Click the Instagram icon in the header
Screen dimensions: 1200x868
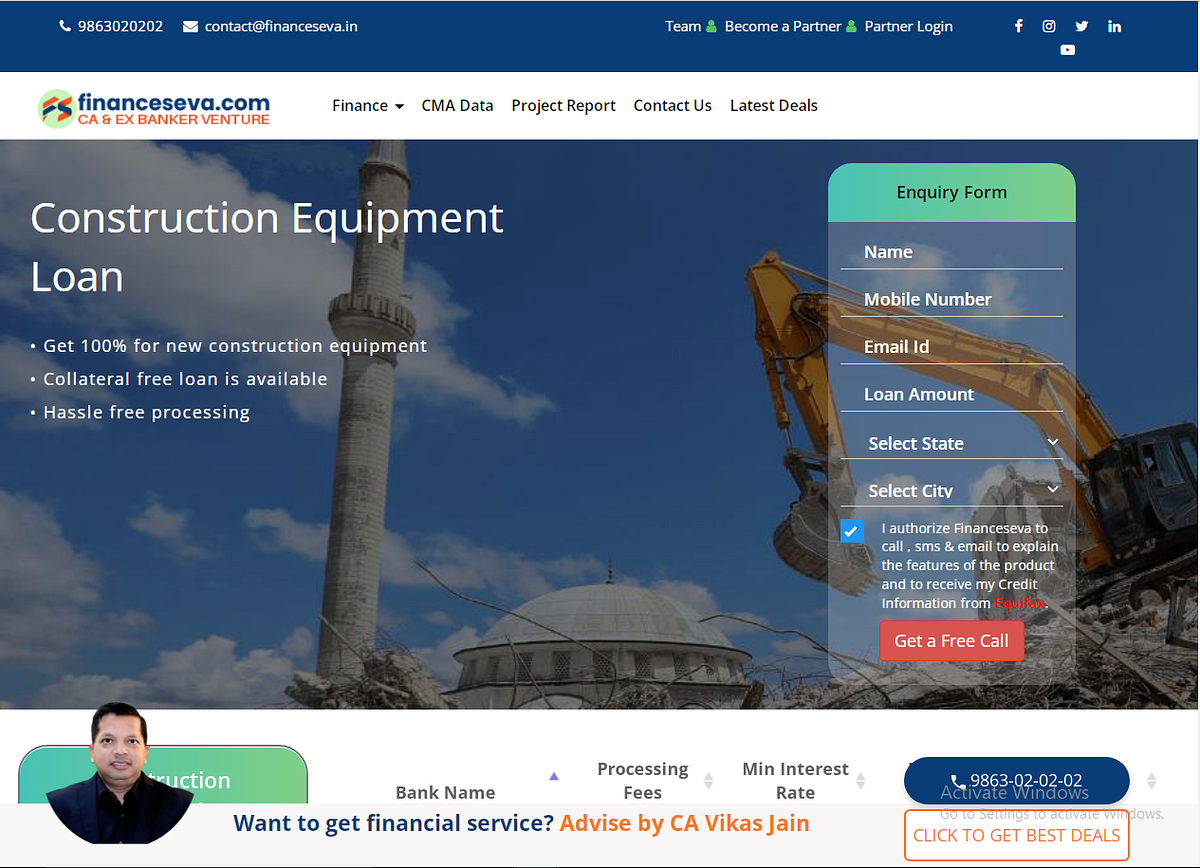coord(1049,26)
